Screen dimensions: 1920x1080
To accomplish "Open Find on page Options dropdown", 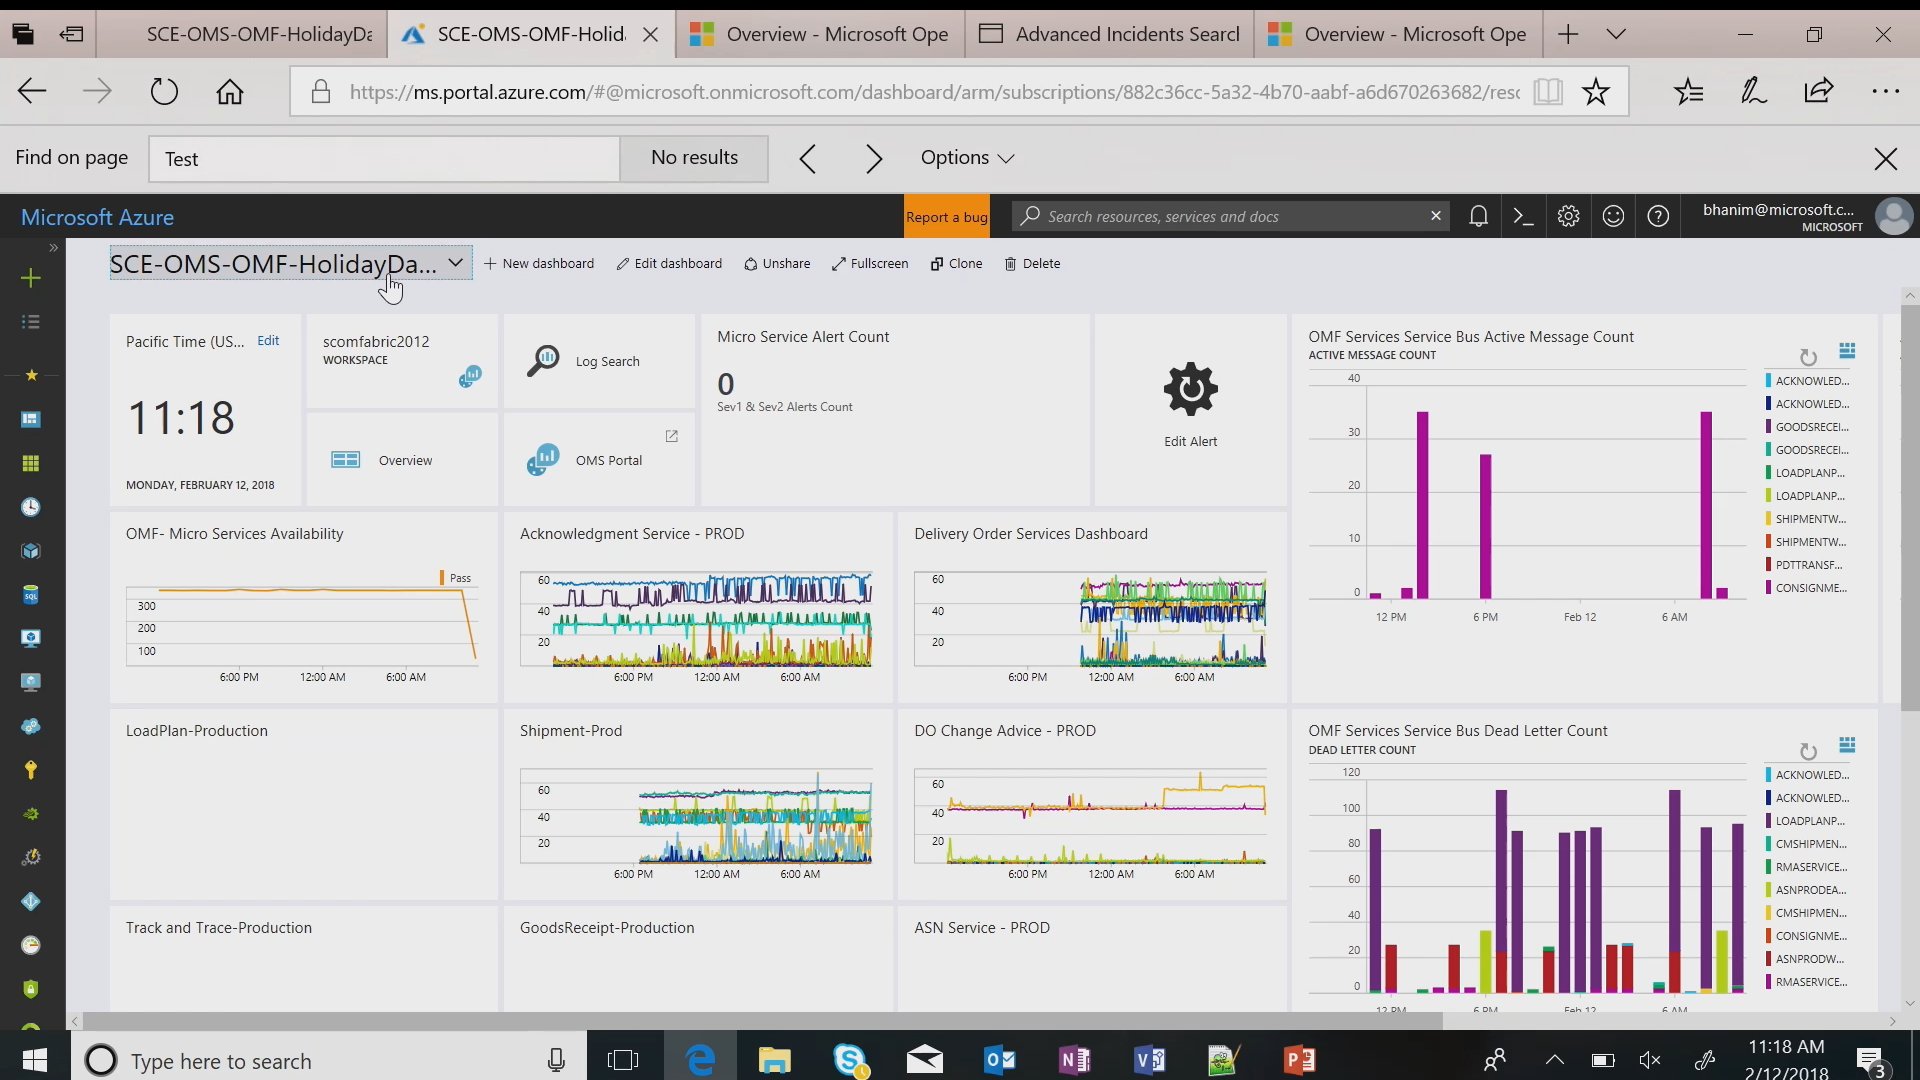I will pyautogui.click(x=967, y=158).
